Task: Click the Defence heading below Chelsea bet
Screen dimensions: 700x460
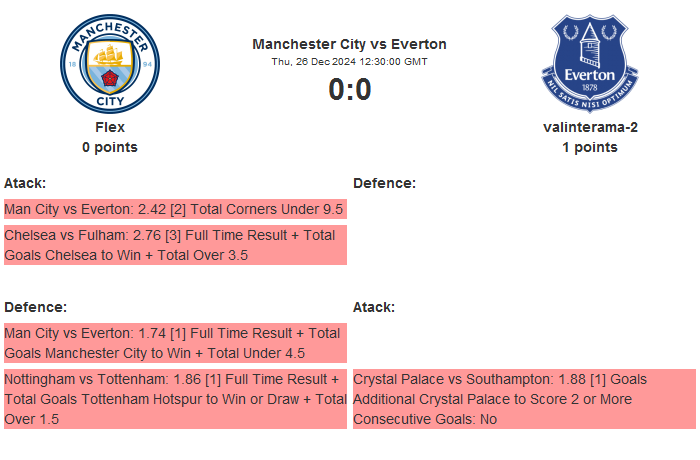Action: click(x=35, y=307)
